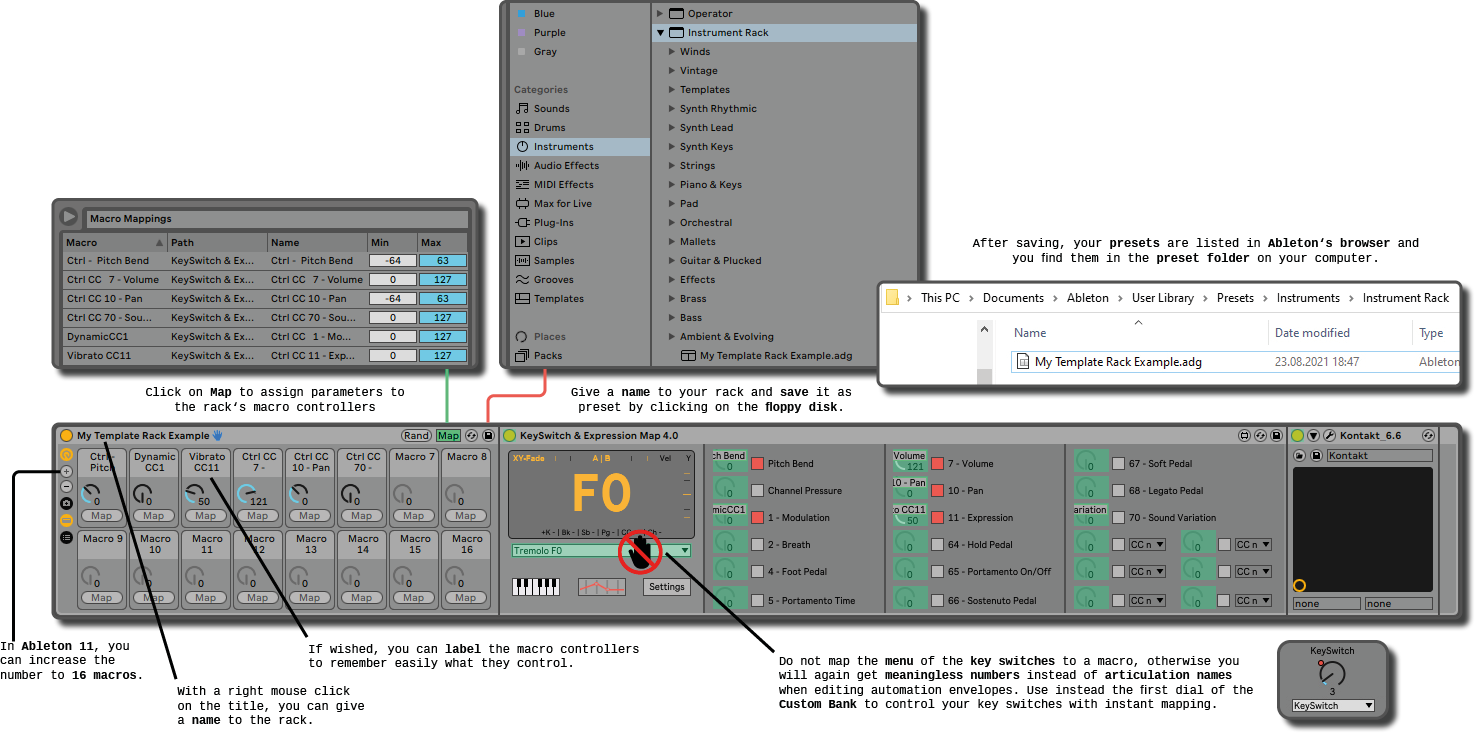Open Settings on the KeySwitch device
The image size is (1476, 733).
[666, 587]
